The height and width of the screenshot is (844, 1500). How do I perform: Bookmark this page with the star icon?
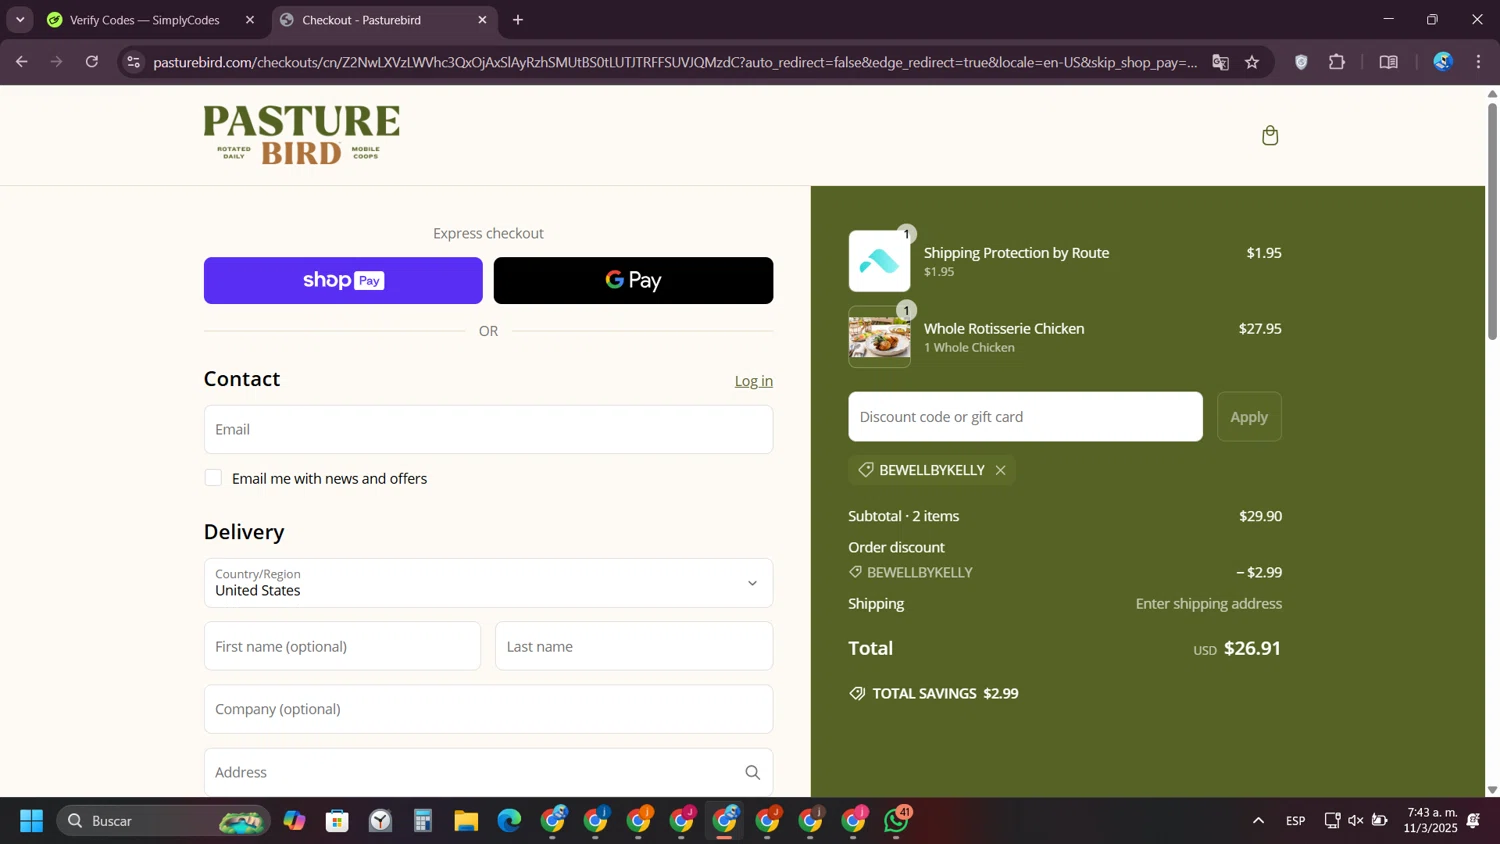pos(1252,62)
